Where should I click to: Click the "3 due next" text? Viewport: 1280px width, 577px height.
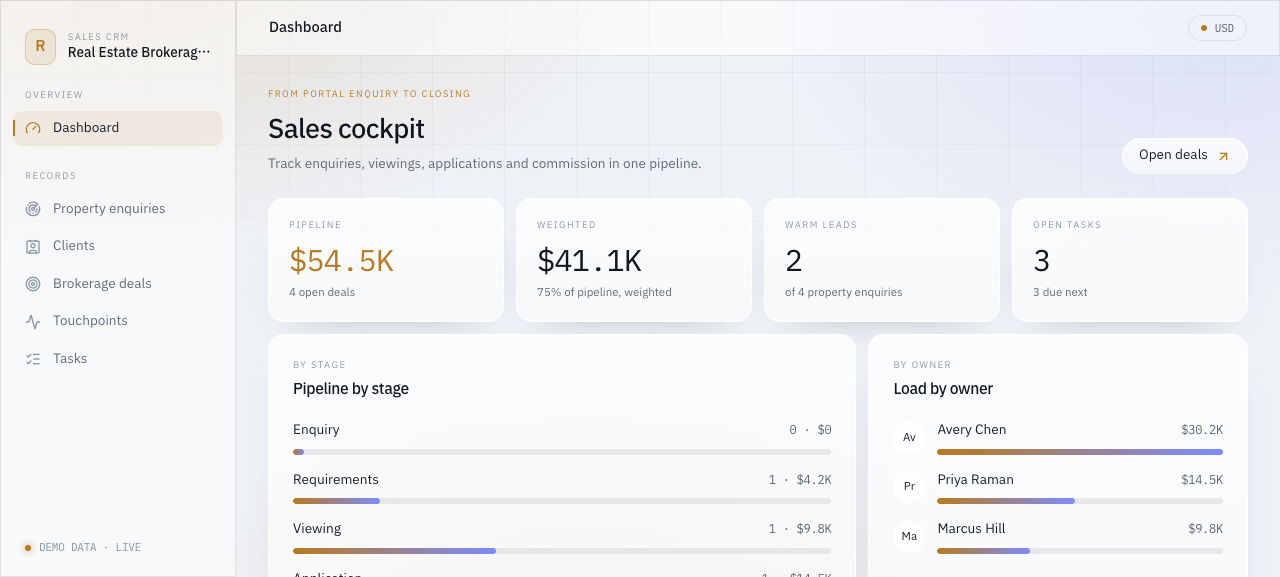(1060, 293)
